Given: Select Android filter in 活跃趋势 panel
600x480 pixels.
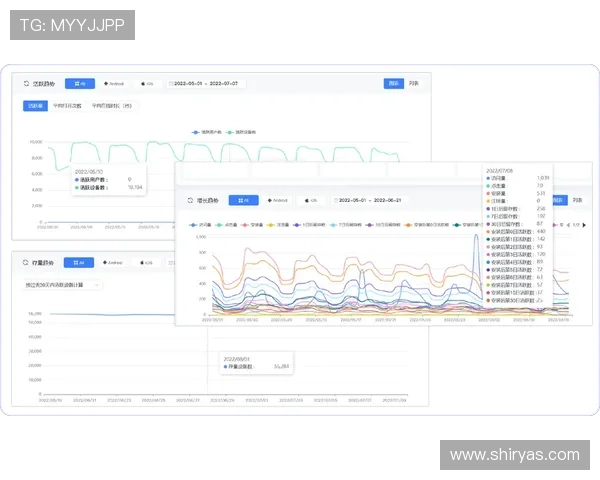Looking at the screenshot, I should click(113, 84).
